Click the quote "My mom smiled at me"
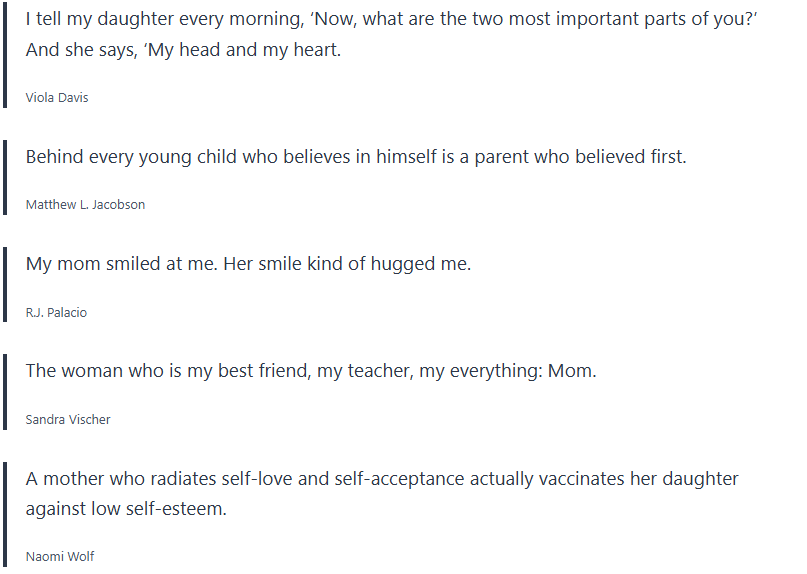 248,264
